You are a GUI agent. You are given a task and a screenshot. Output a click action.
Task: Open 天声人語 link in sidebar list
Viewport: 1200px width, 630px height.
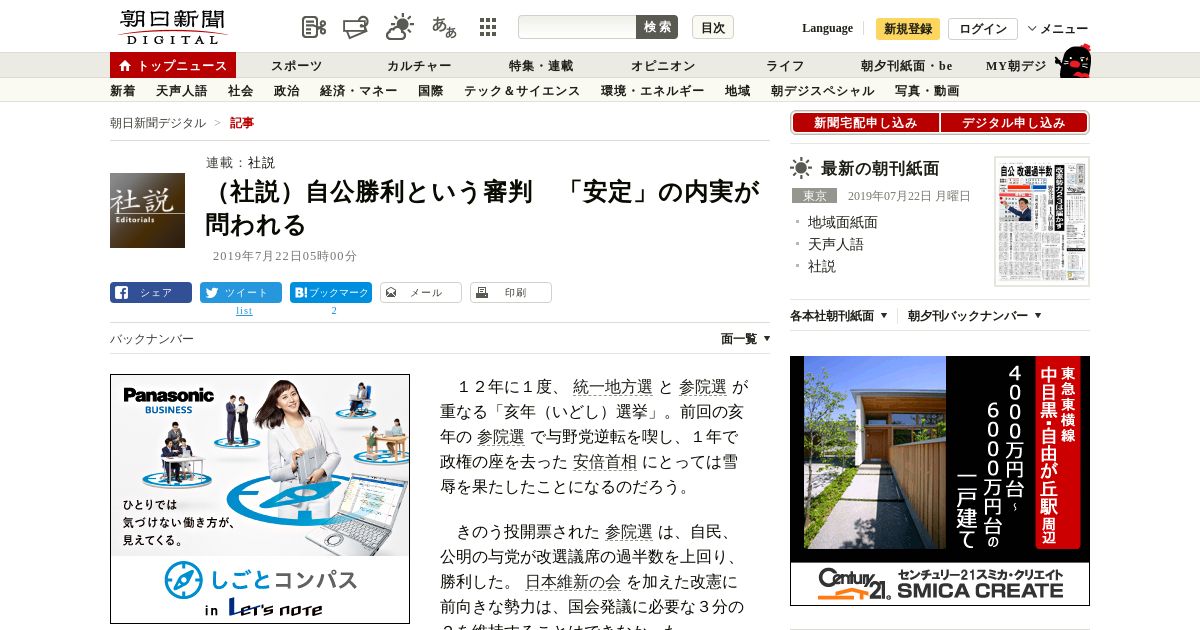pyautogui.click(x=836, y=244)
